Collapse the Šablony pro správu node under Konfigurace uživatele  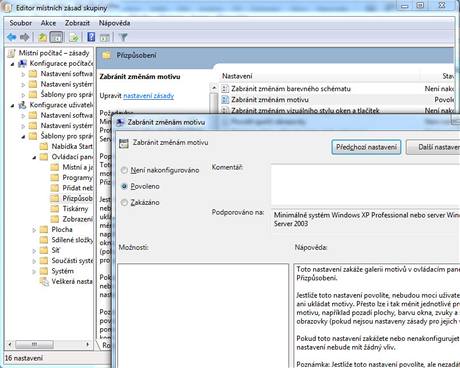tap(23, 136)
